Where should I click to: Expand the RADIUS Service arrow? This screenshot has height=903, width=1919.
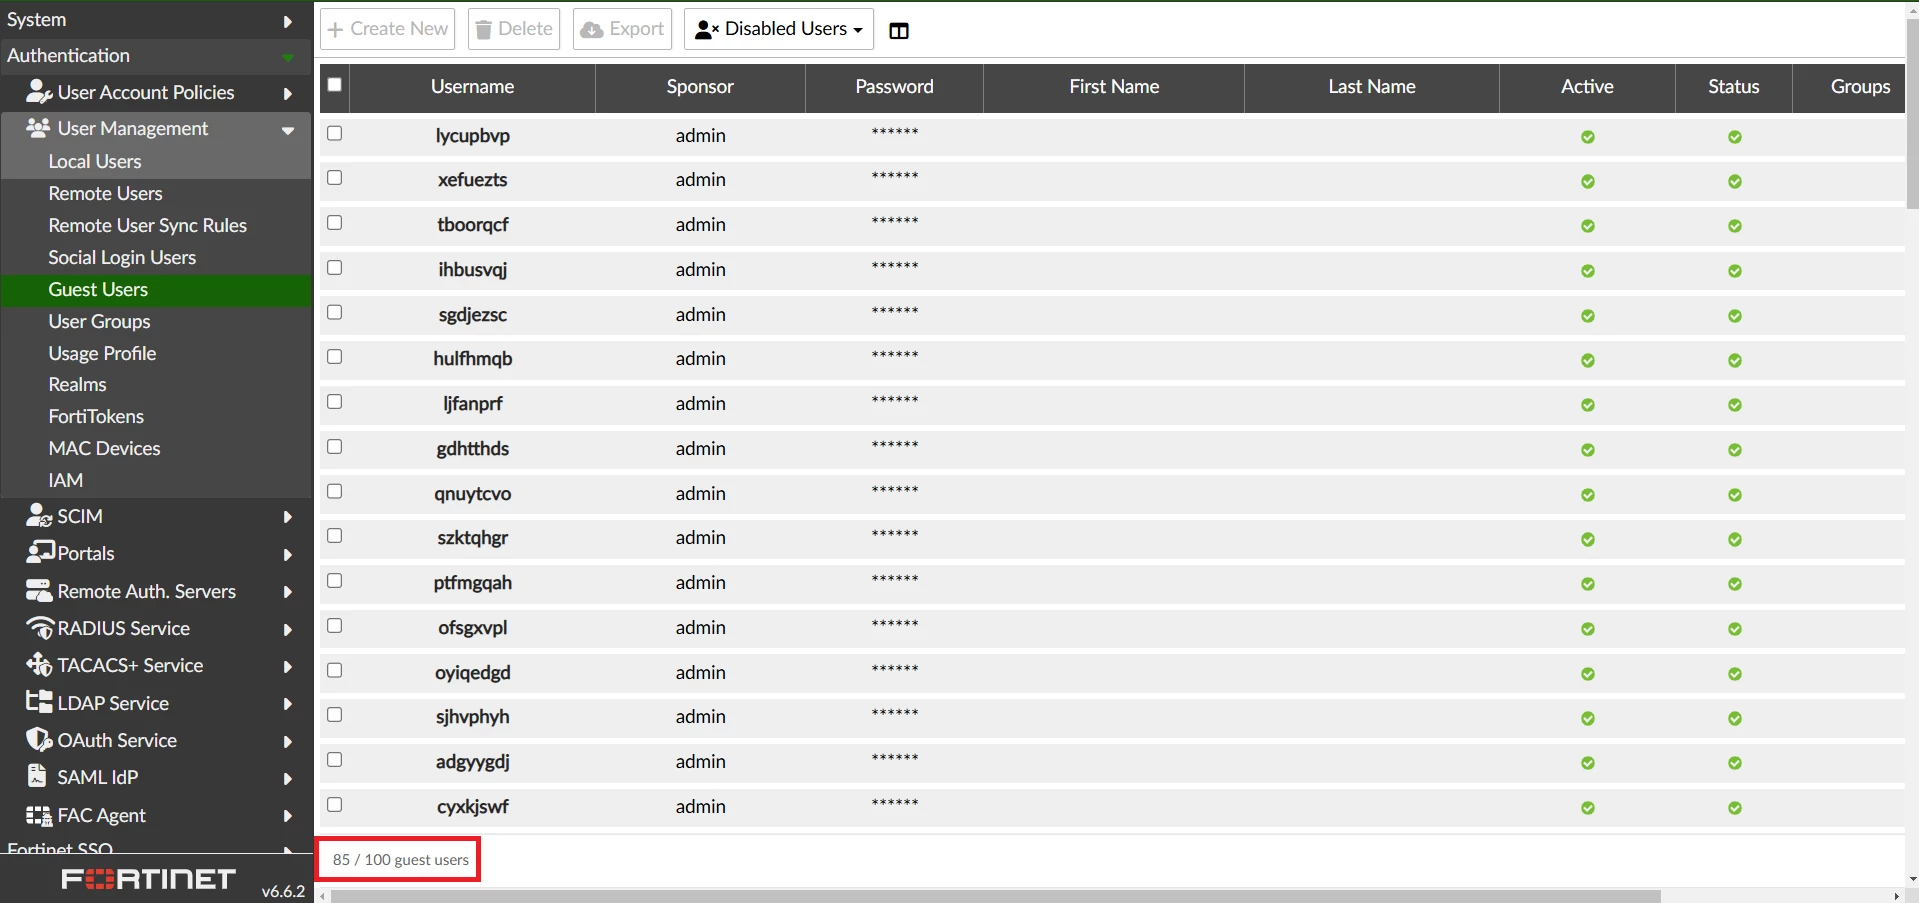(288, 630)
